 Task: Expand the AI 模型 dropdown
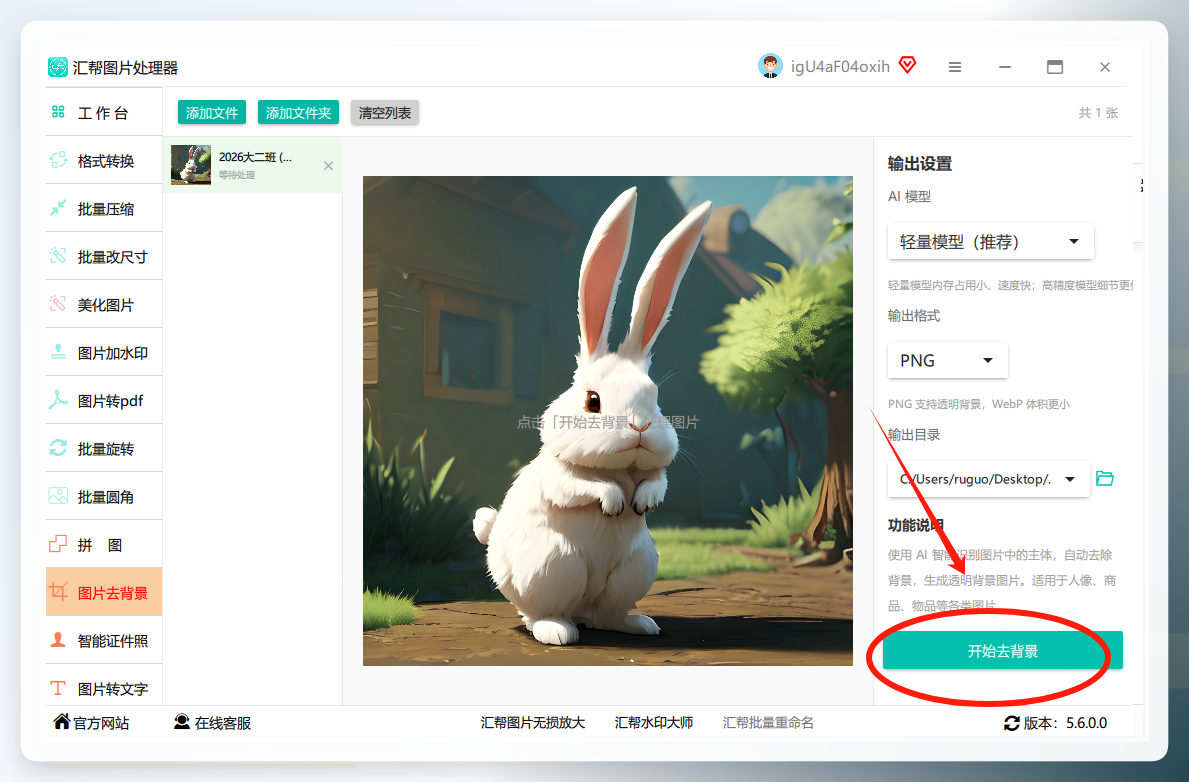click(990, 242)
